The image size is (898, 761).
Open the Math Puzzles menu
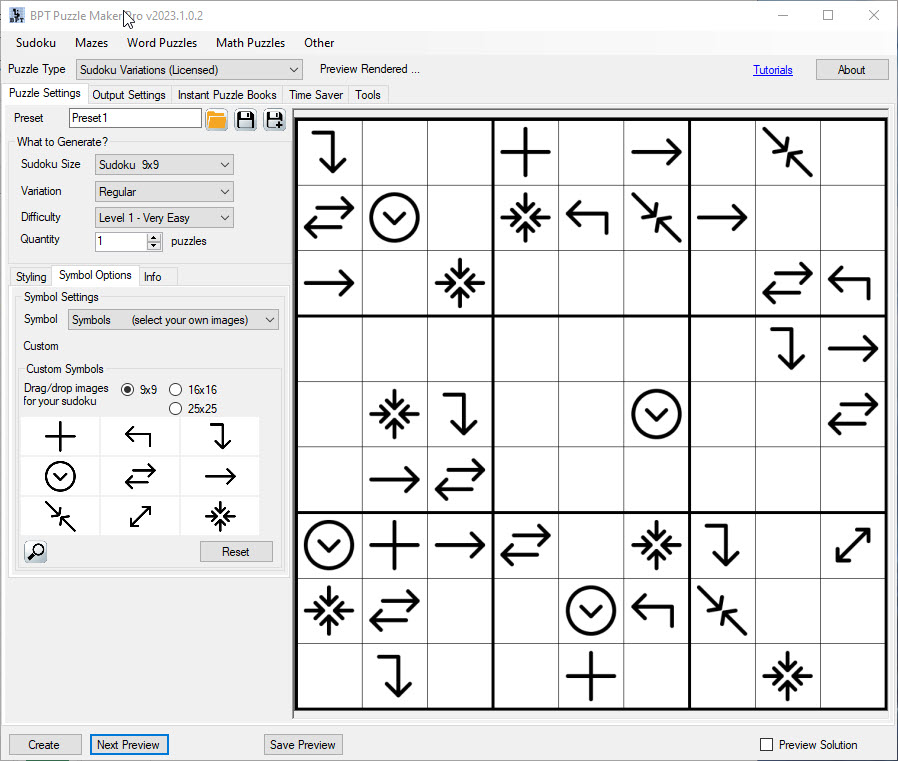[x=249, y=43]
